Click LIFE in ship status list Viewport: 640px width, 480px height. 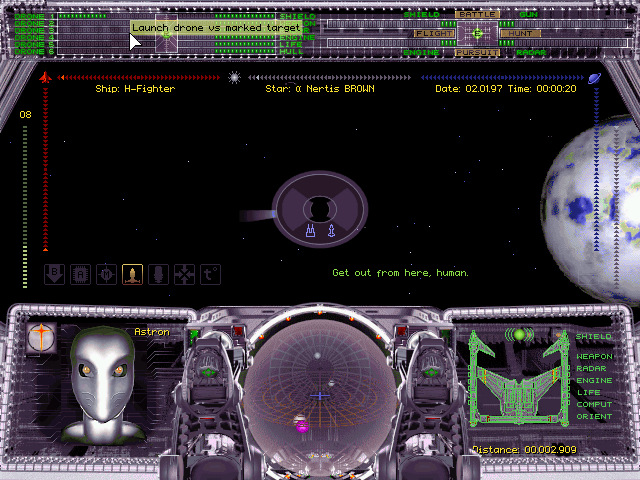pyautogui.click(x=588, y=392)
